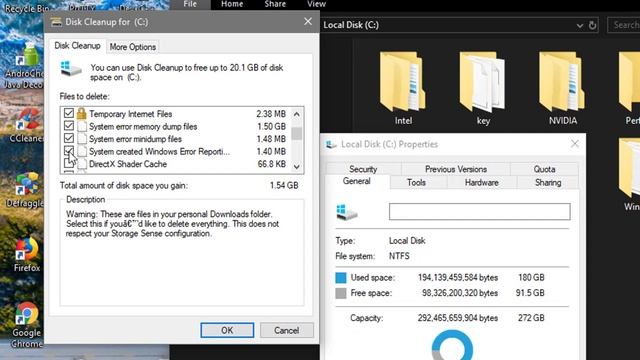640x360 pixels.
Task: Click the lock icon beside Temporary Internet Files
Action: point(82,113)
